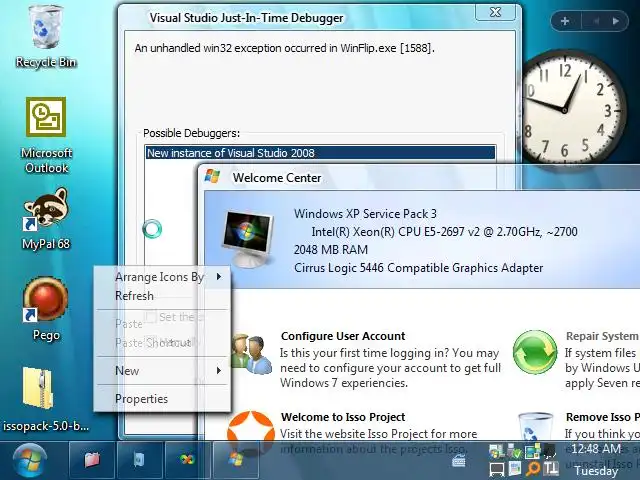The width and height of the screenshot is (640, 480).
Task: Choose Refresh in the context menu
Action: tap(135, 296)
